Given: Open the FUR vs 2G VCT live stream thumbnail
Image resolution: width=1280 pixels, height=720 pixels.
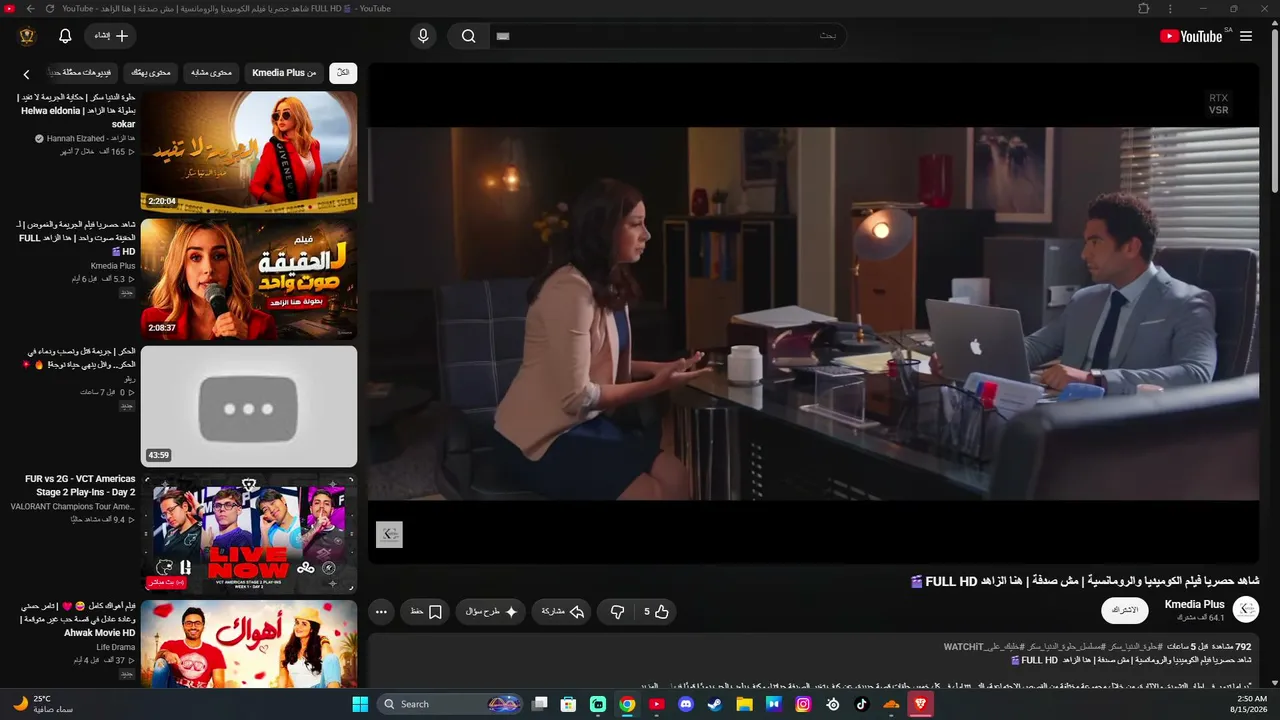Looking at the screenshot, I should pyautogui.click(x=249, y=533).
